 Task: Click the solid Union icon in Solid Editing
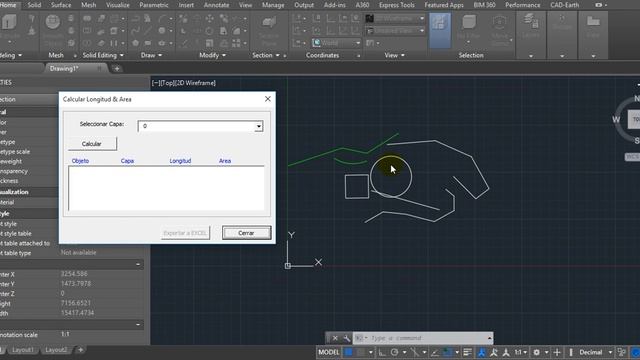(x=87, y=18)
